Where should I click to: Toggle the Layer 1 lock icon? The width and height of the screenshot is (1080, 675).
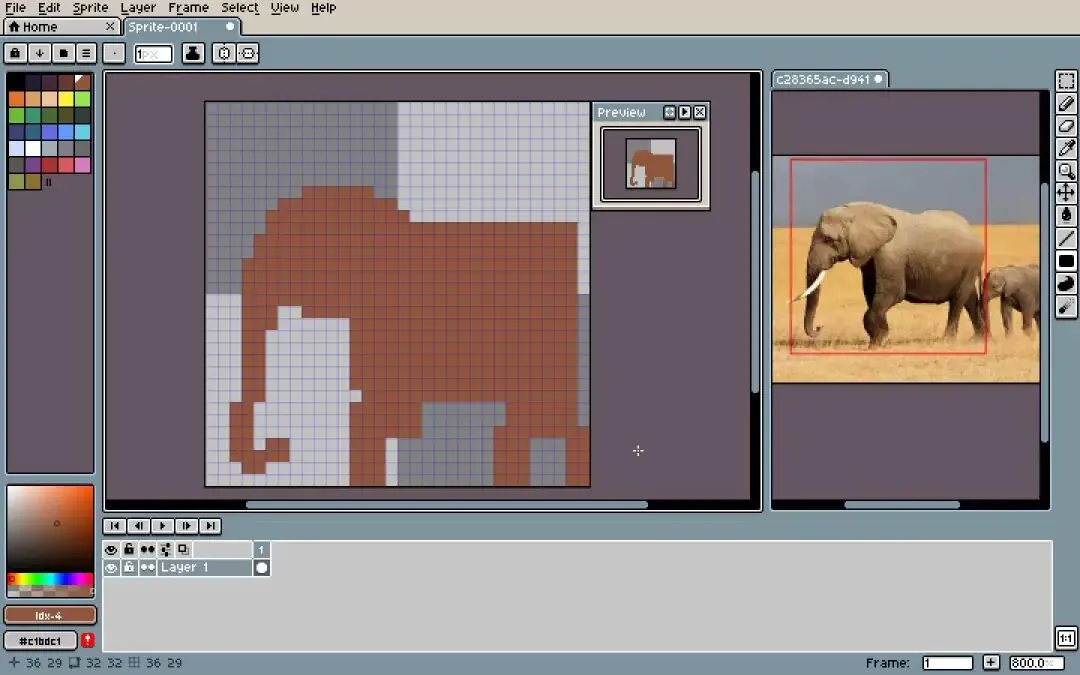129,568
